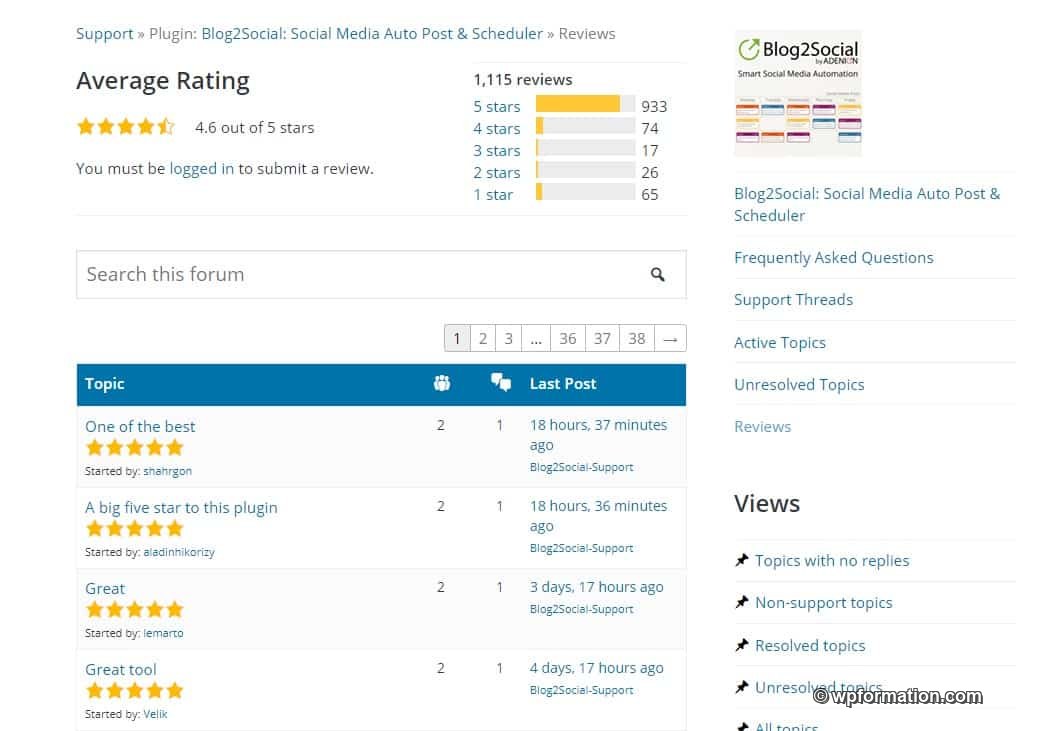Viewport: 1053px width, 731px height.
Task: Open Reviews in sidebar menu
Action: click(x=762, y=426)
